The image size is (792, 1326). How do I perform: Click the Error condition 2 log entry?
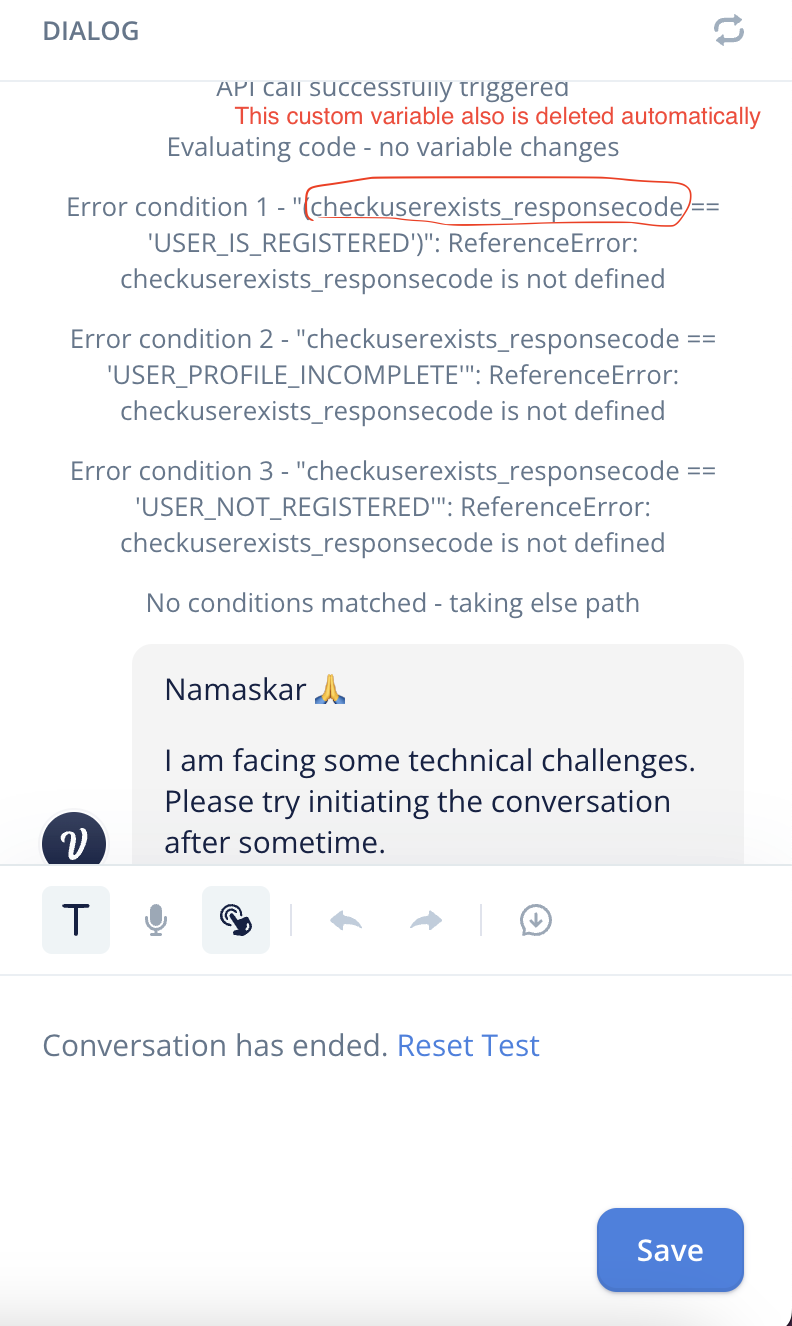(x=393, y=375)
